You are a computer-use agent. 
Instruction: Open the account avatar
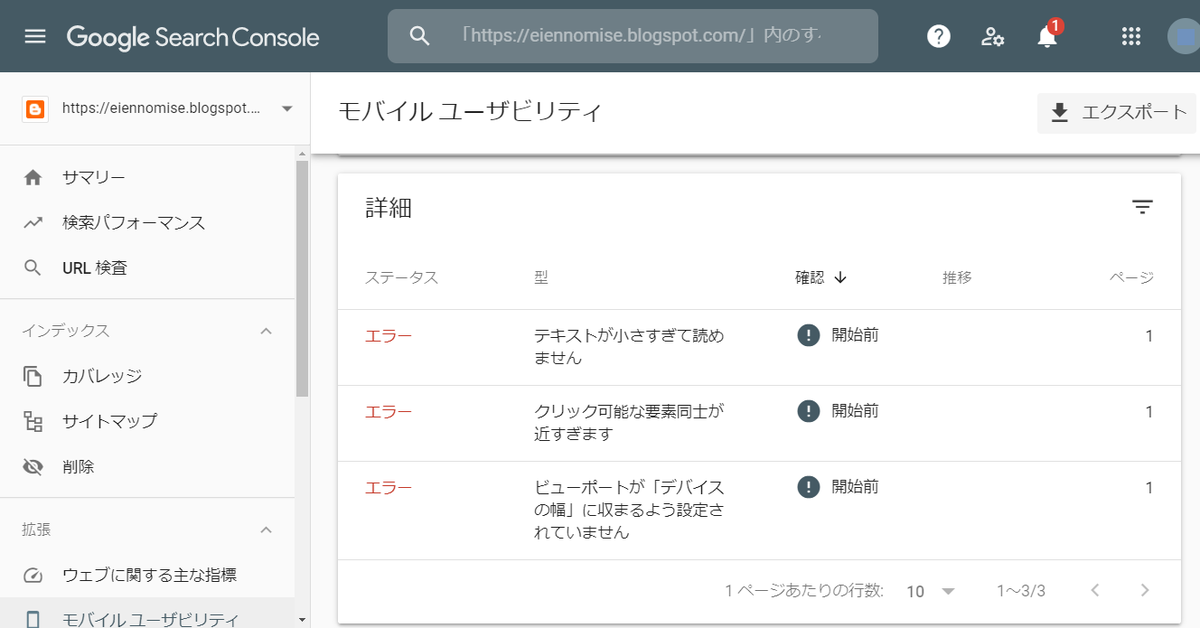[1184, 37]
